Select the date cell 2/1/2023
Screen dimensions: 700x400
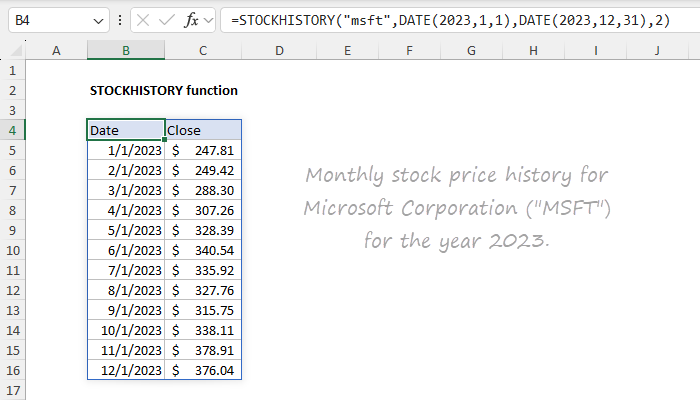tap(126, 171)
